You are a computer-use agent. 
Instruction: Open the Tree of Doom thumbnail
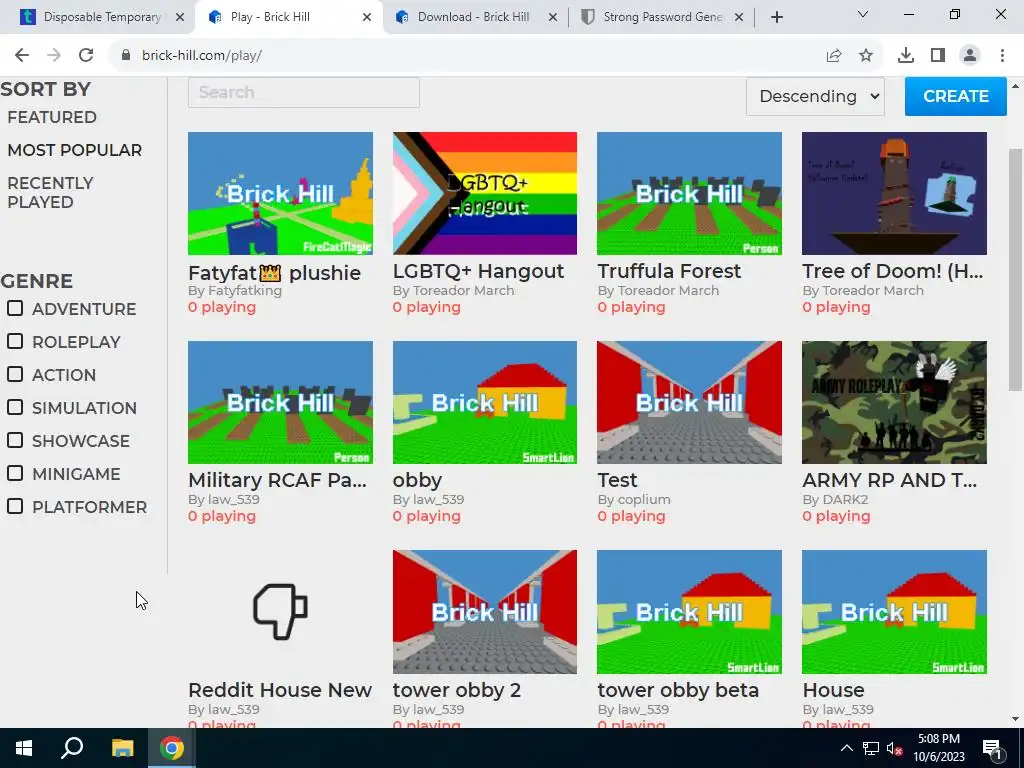coord(894,193)
